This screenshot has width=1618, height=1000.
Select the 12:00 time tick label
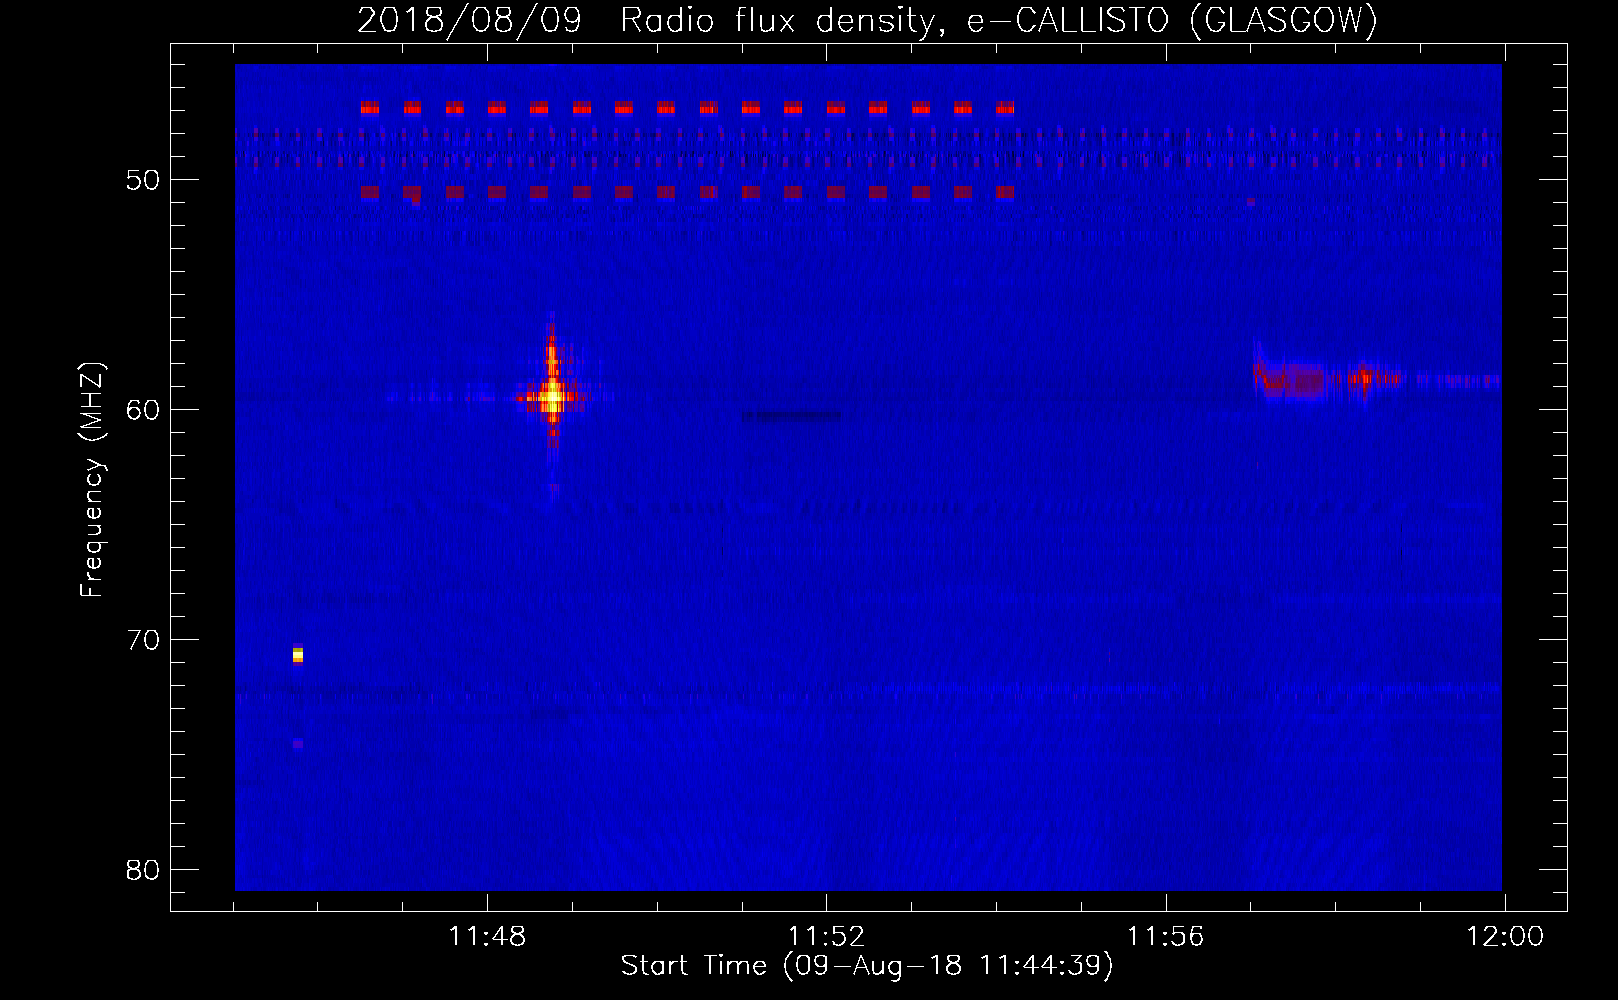click(x=1504, y=937)
